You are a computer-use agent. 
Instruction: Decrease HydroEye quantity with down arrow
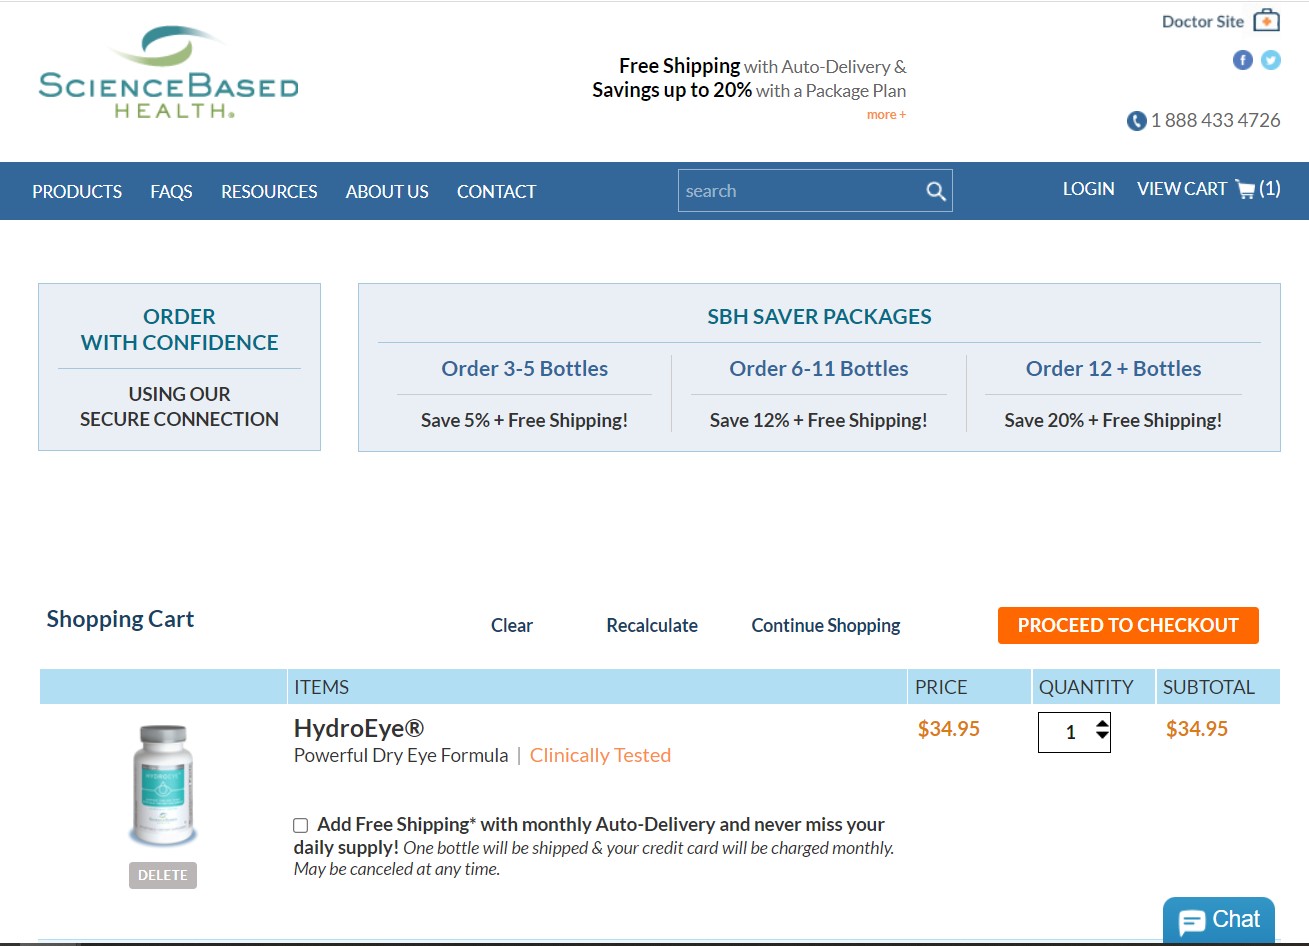point(1102,738)
